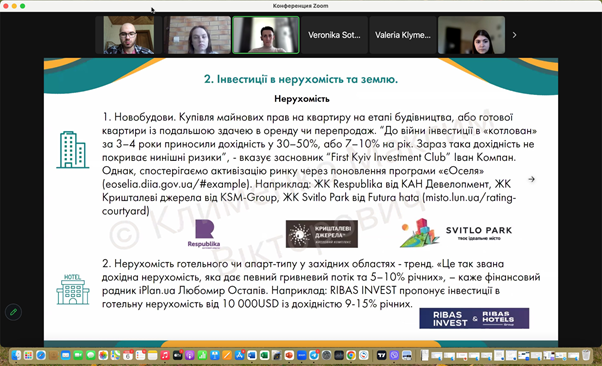The image size is (602, 366).
Task: Launch Numbers from the Dock
Action: (x=202, y=355)
